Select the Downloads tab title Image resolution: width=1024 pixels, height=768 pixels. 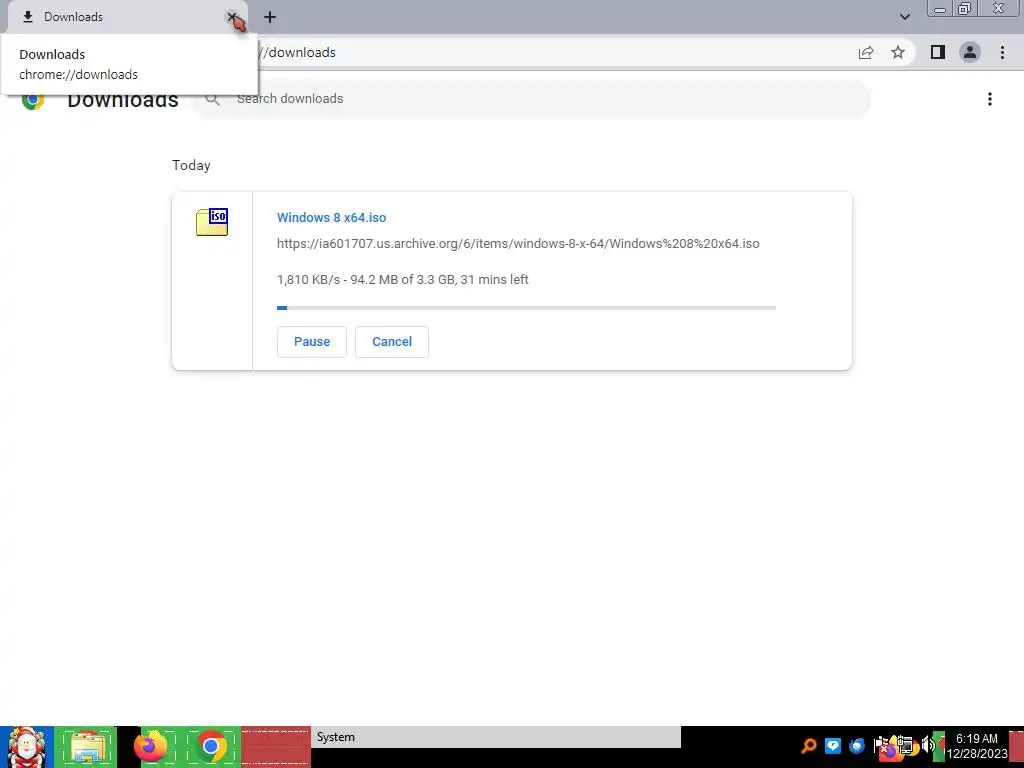73,17
